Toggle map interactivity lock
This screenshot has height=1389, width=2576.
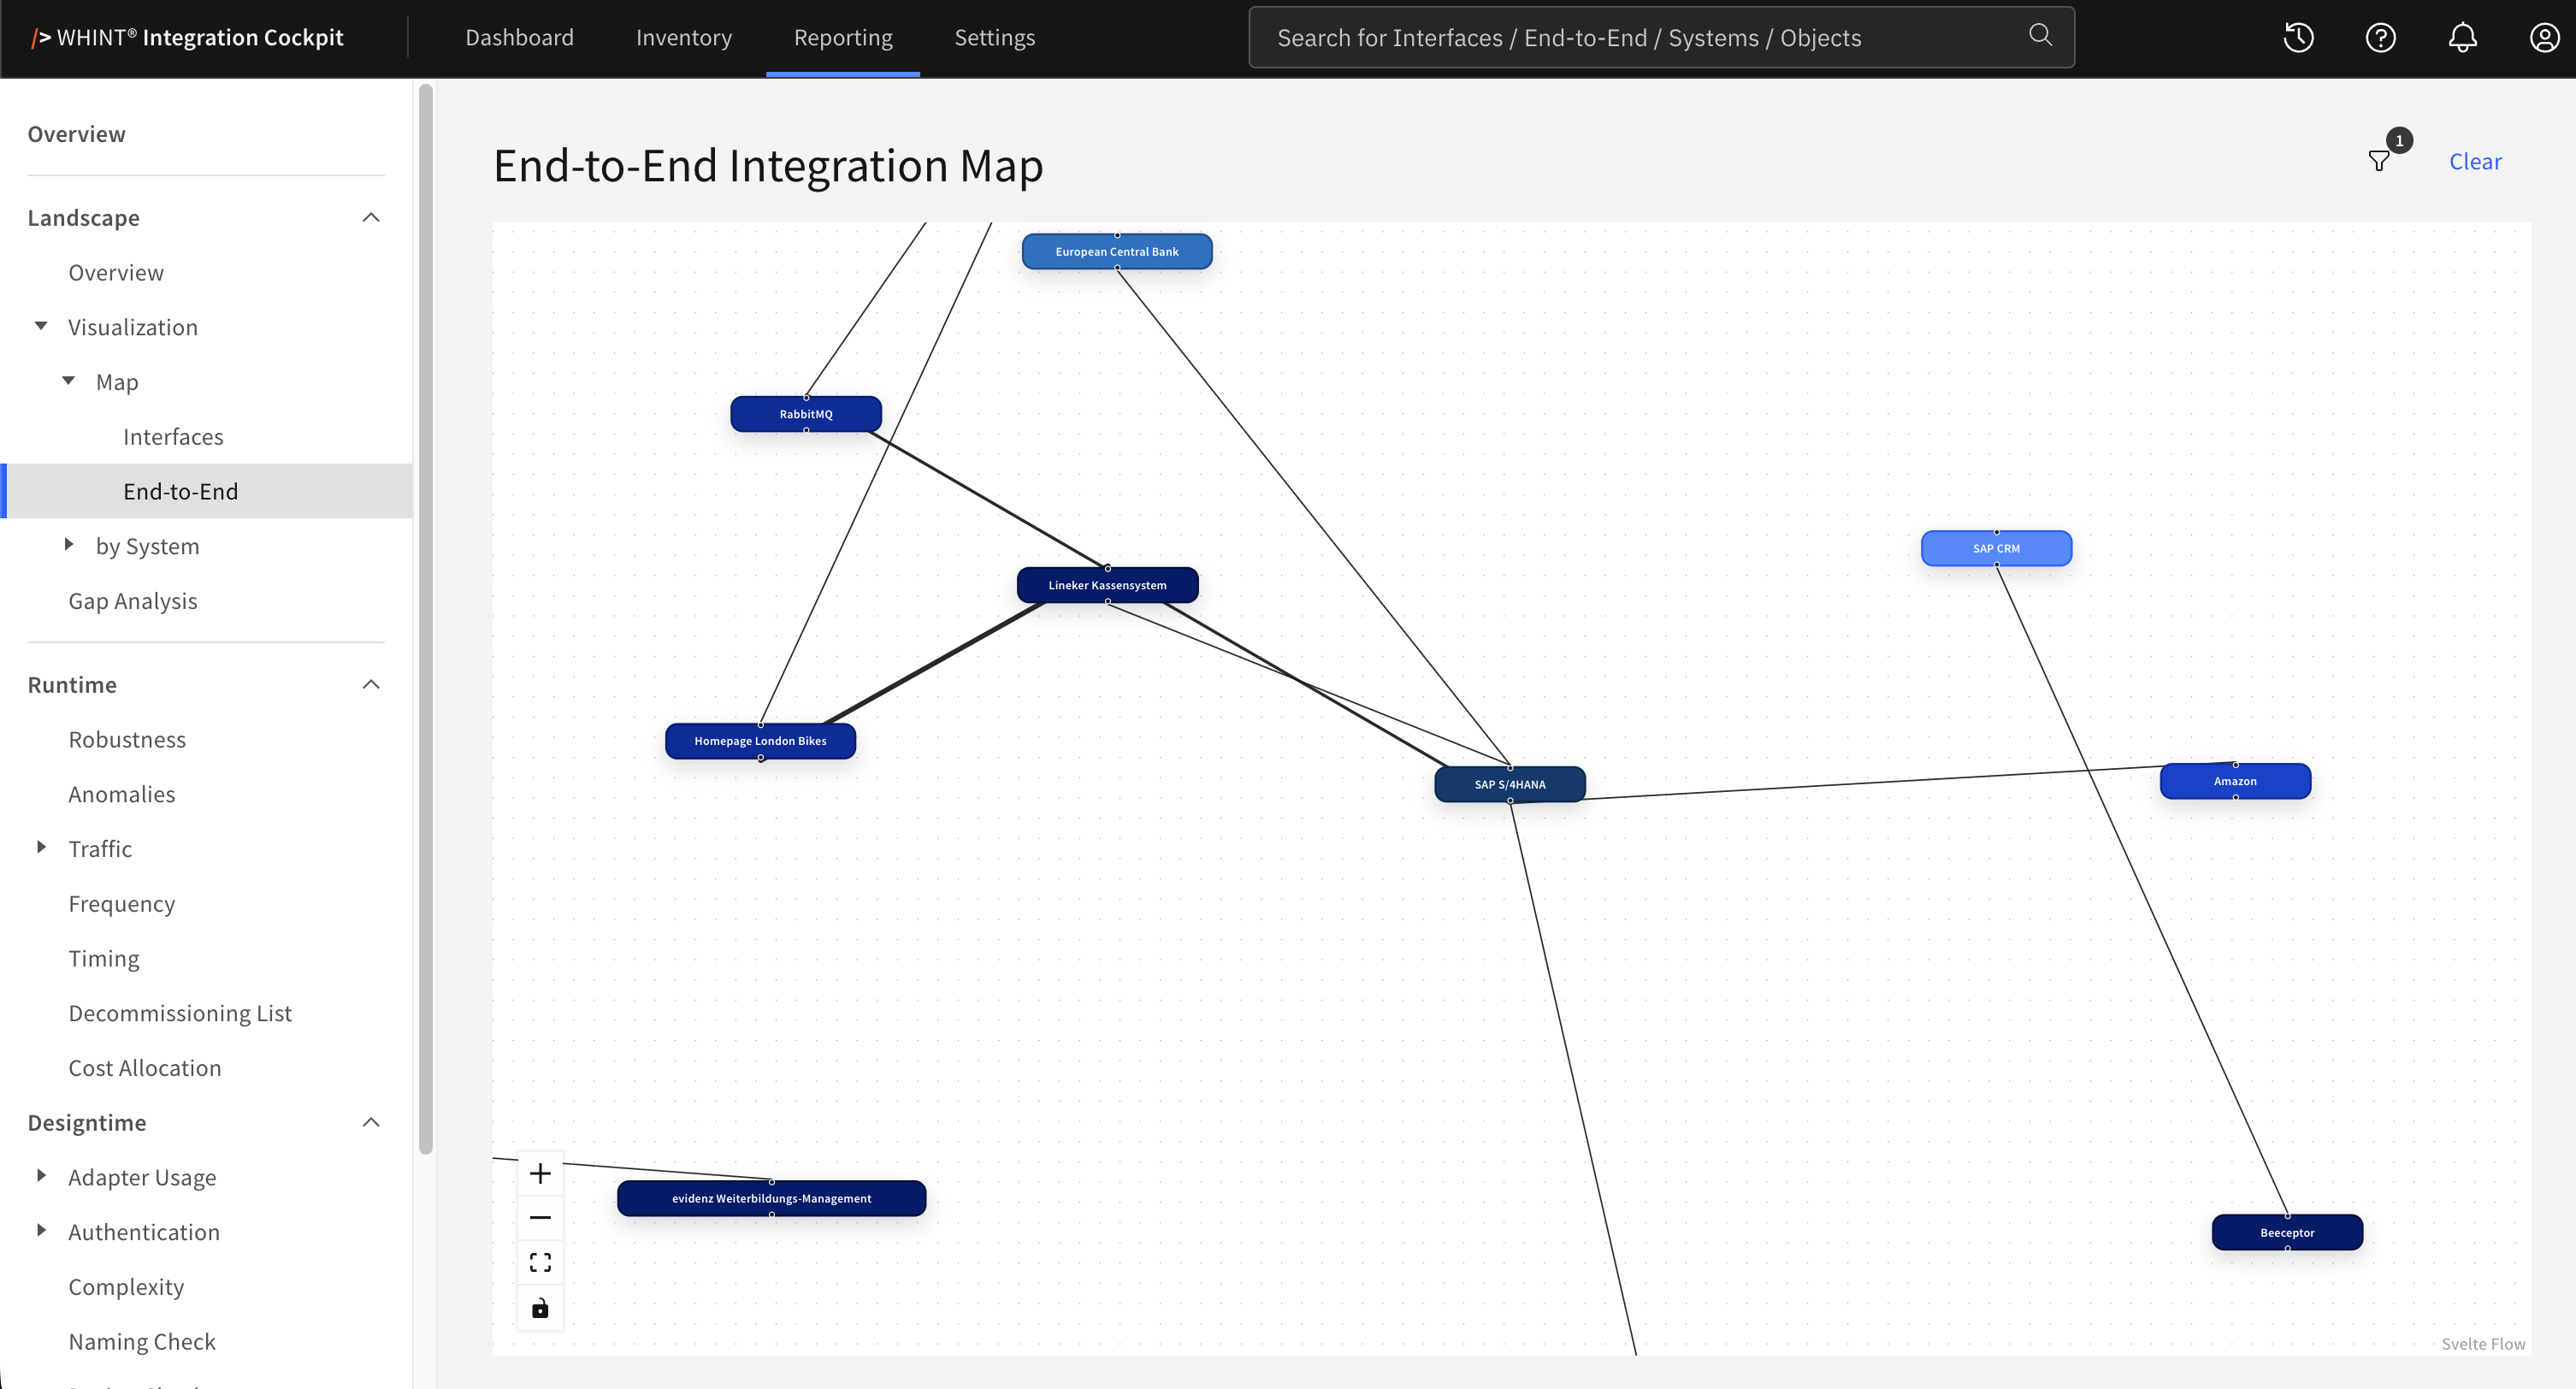(540, 1308)
